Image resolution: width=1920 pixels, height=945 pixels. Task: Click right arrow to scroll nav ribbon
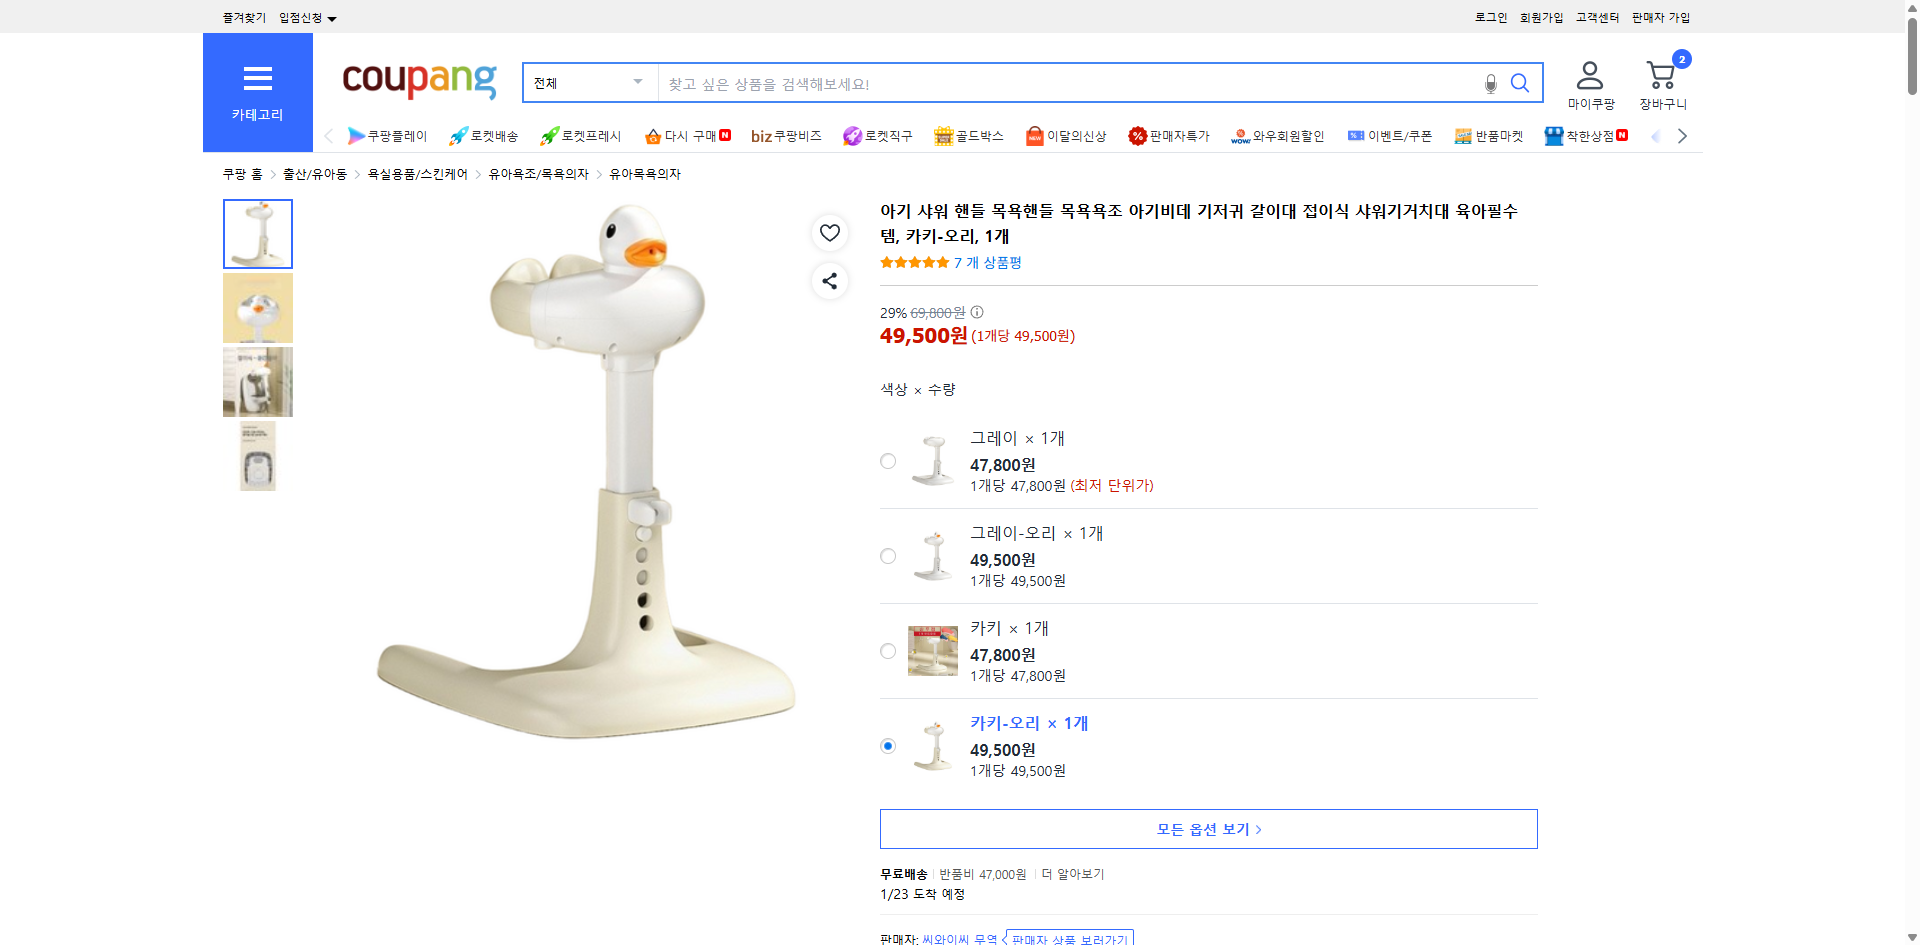(1682, 135)
